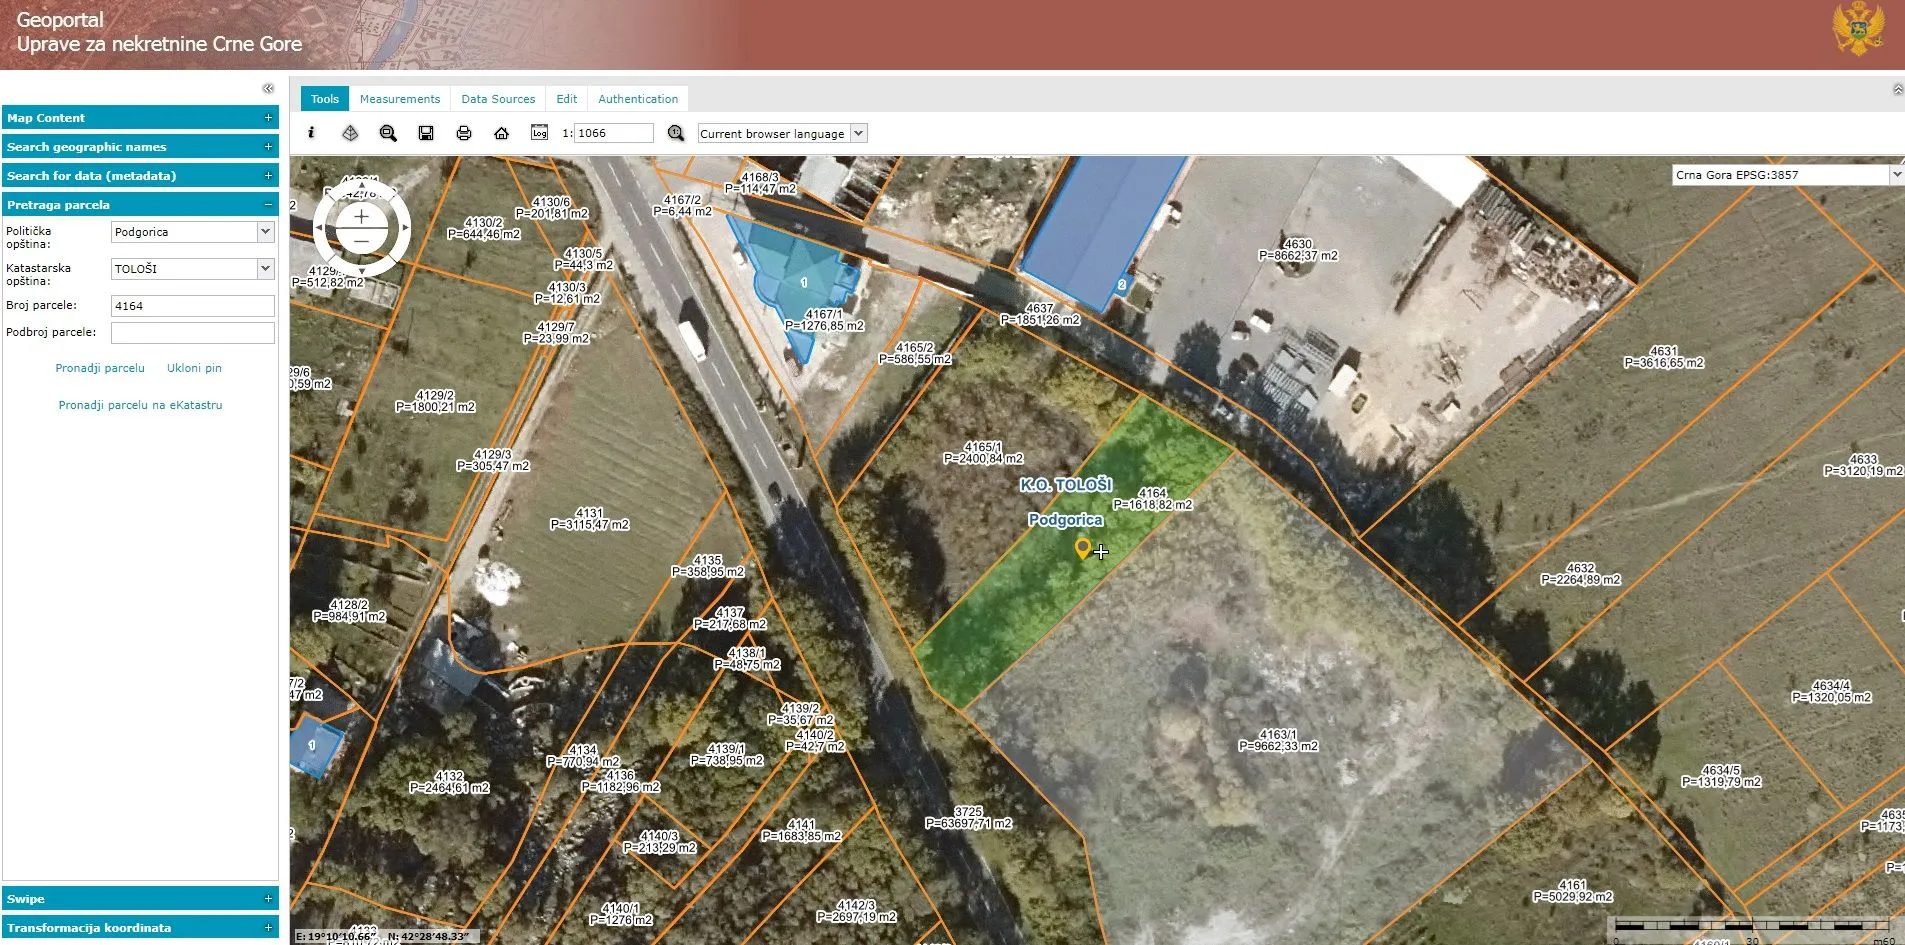Select the zoom-to-rectangle magnifier tool
The height and width of the screenshot is (945, 1905).
[x=388, y=133]
